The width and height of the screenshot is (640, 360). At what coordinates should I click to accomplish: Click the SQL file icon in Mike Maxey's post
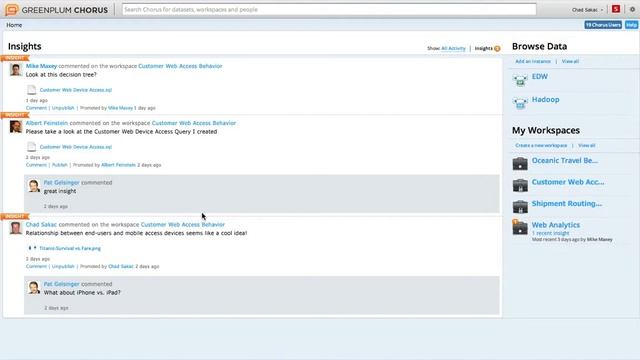(x=31, y=90)
